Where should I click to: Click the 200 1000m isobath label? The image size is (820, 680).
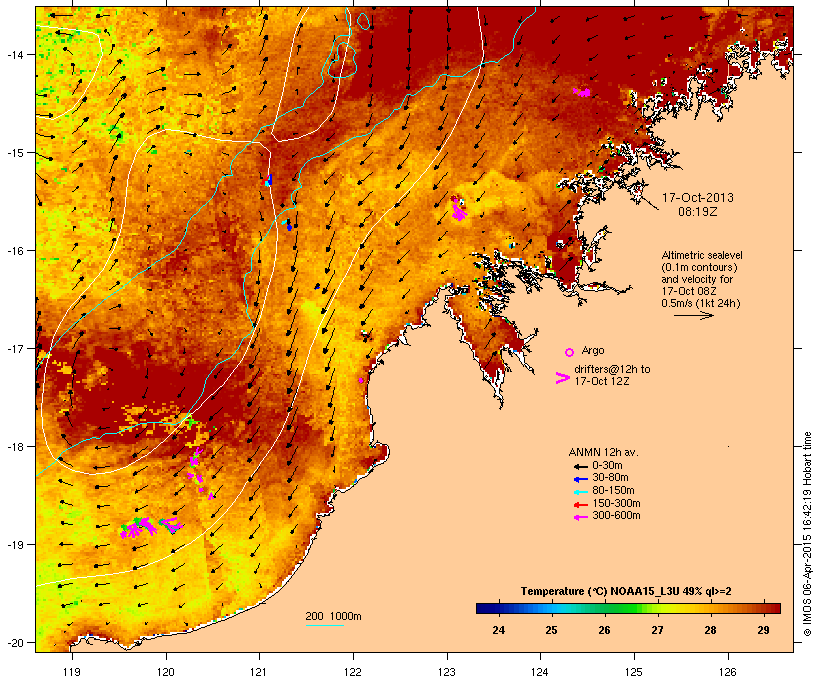(333, 616)
